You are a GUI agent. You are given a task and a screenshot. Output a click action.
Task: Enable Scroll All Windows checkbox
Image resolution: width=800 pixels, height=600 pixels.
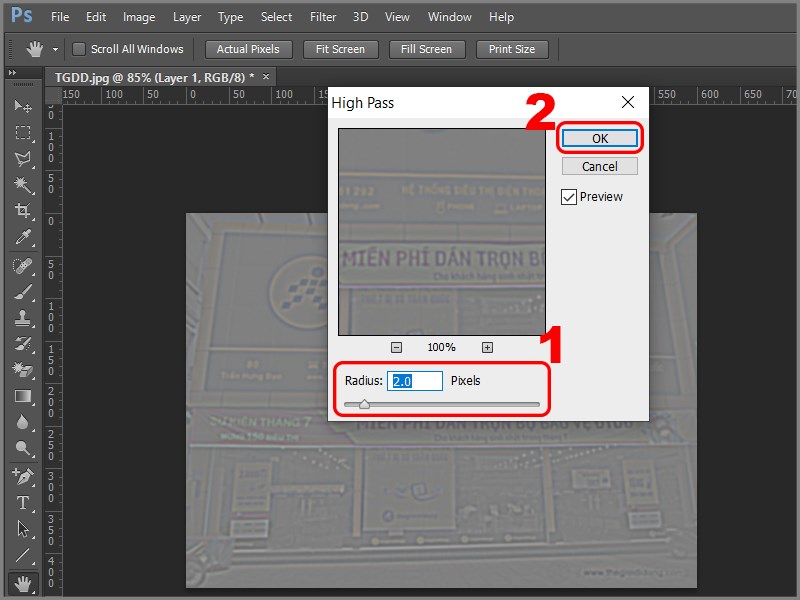(79, 49)
